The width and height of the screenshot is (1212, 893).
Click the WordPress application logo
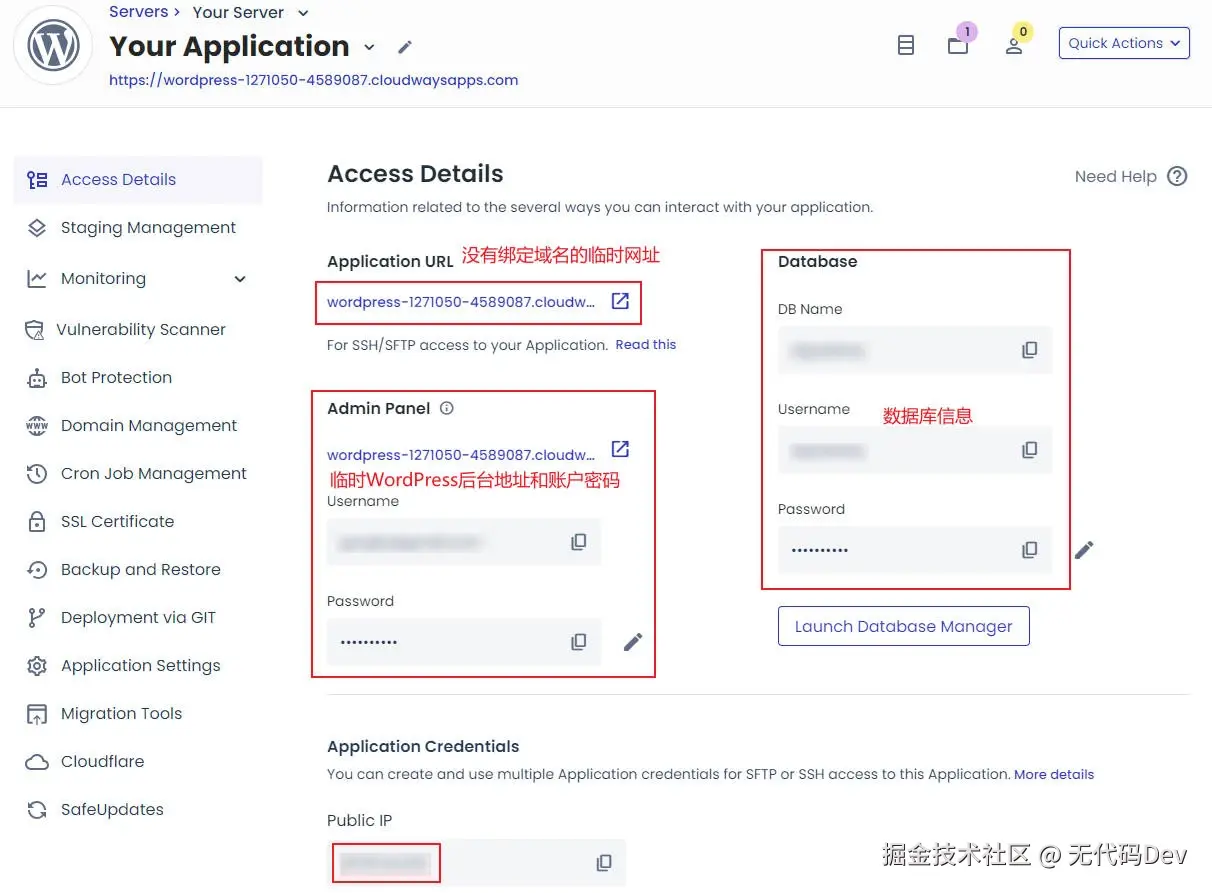coord(52,44)
